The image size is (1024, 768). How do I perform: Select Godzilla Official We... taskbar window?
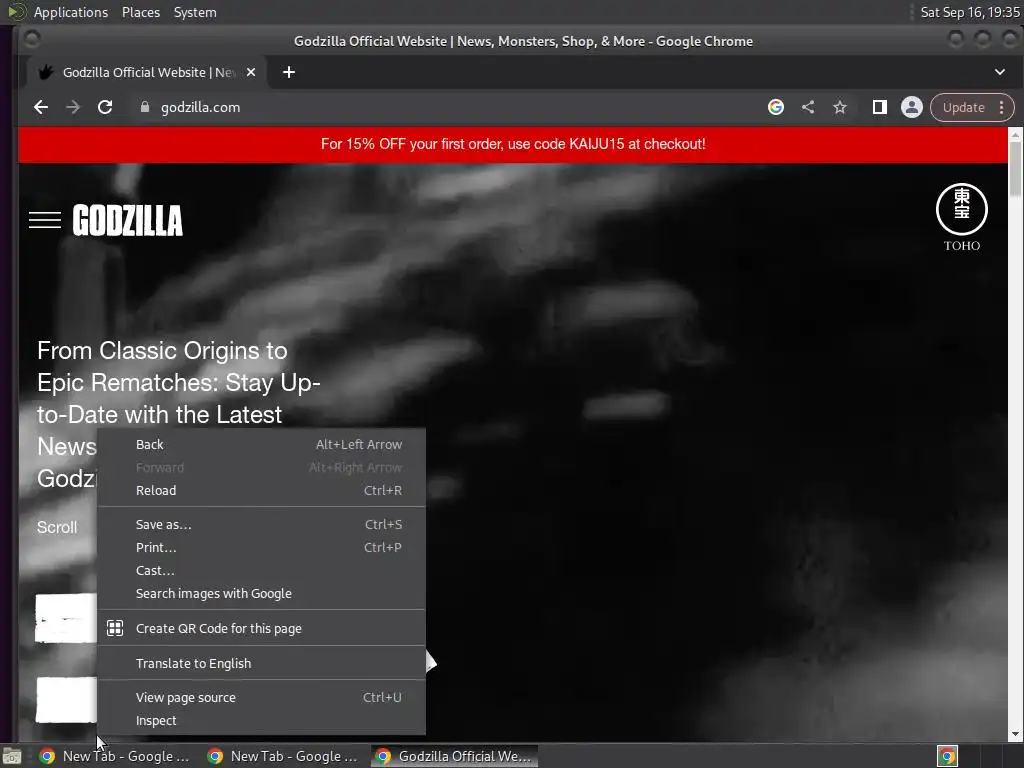(455, 756)
